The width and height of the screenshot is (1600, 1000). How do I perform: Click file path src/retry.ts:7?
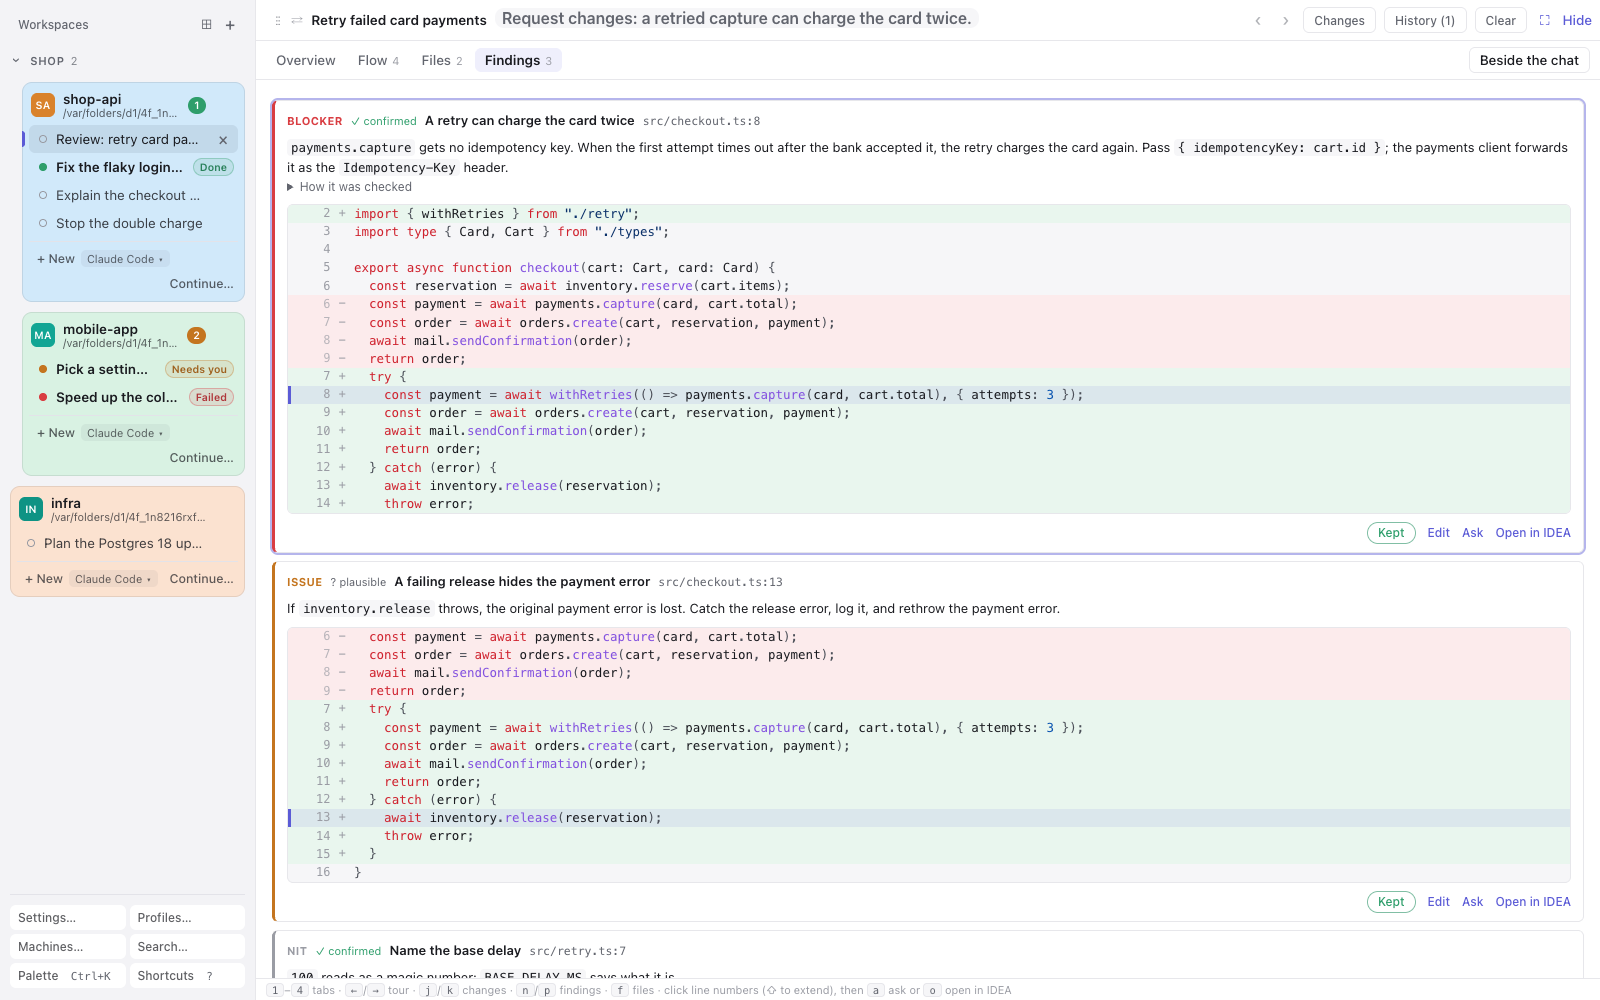point(578,951)
